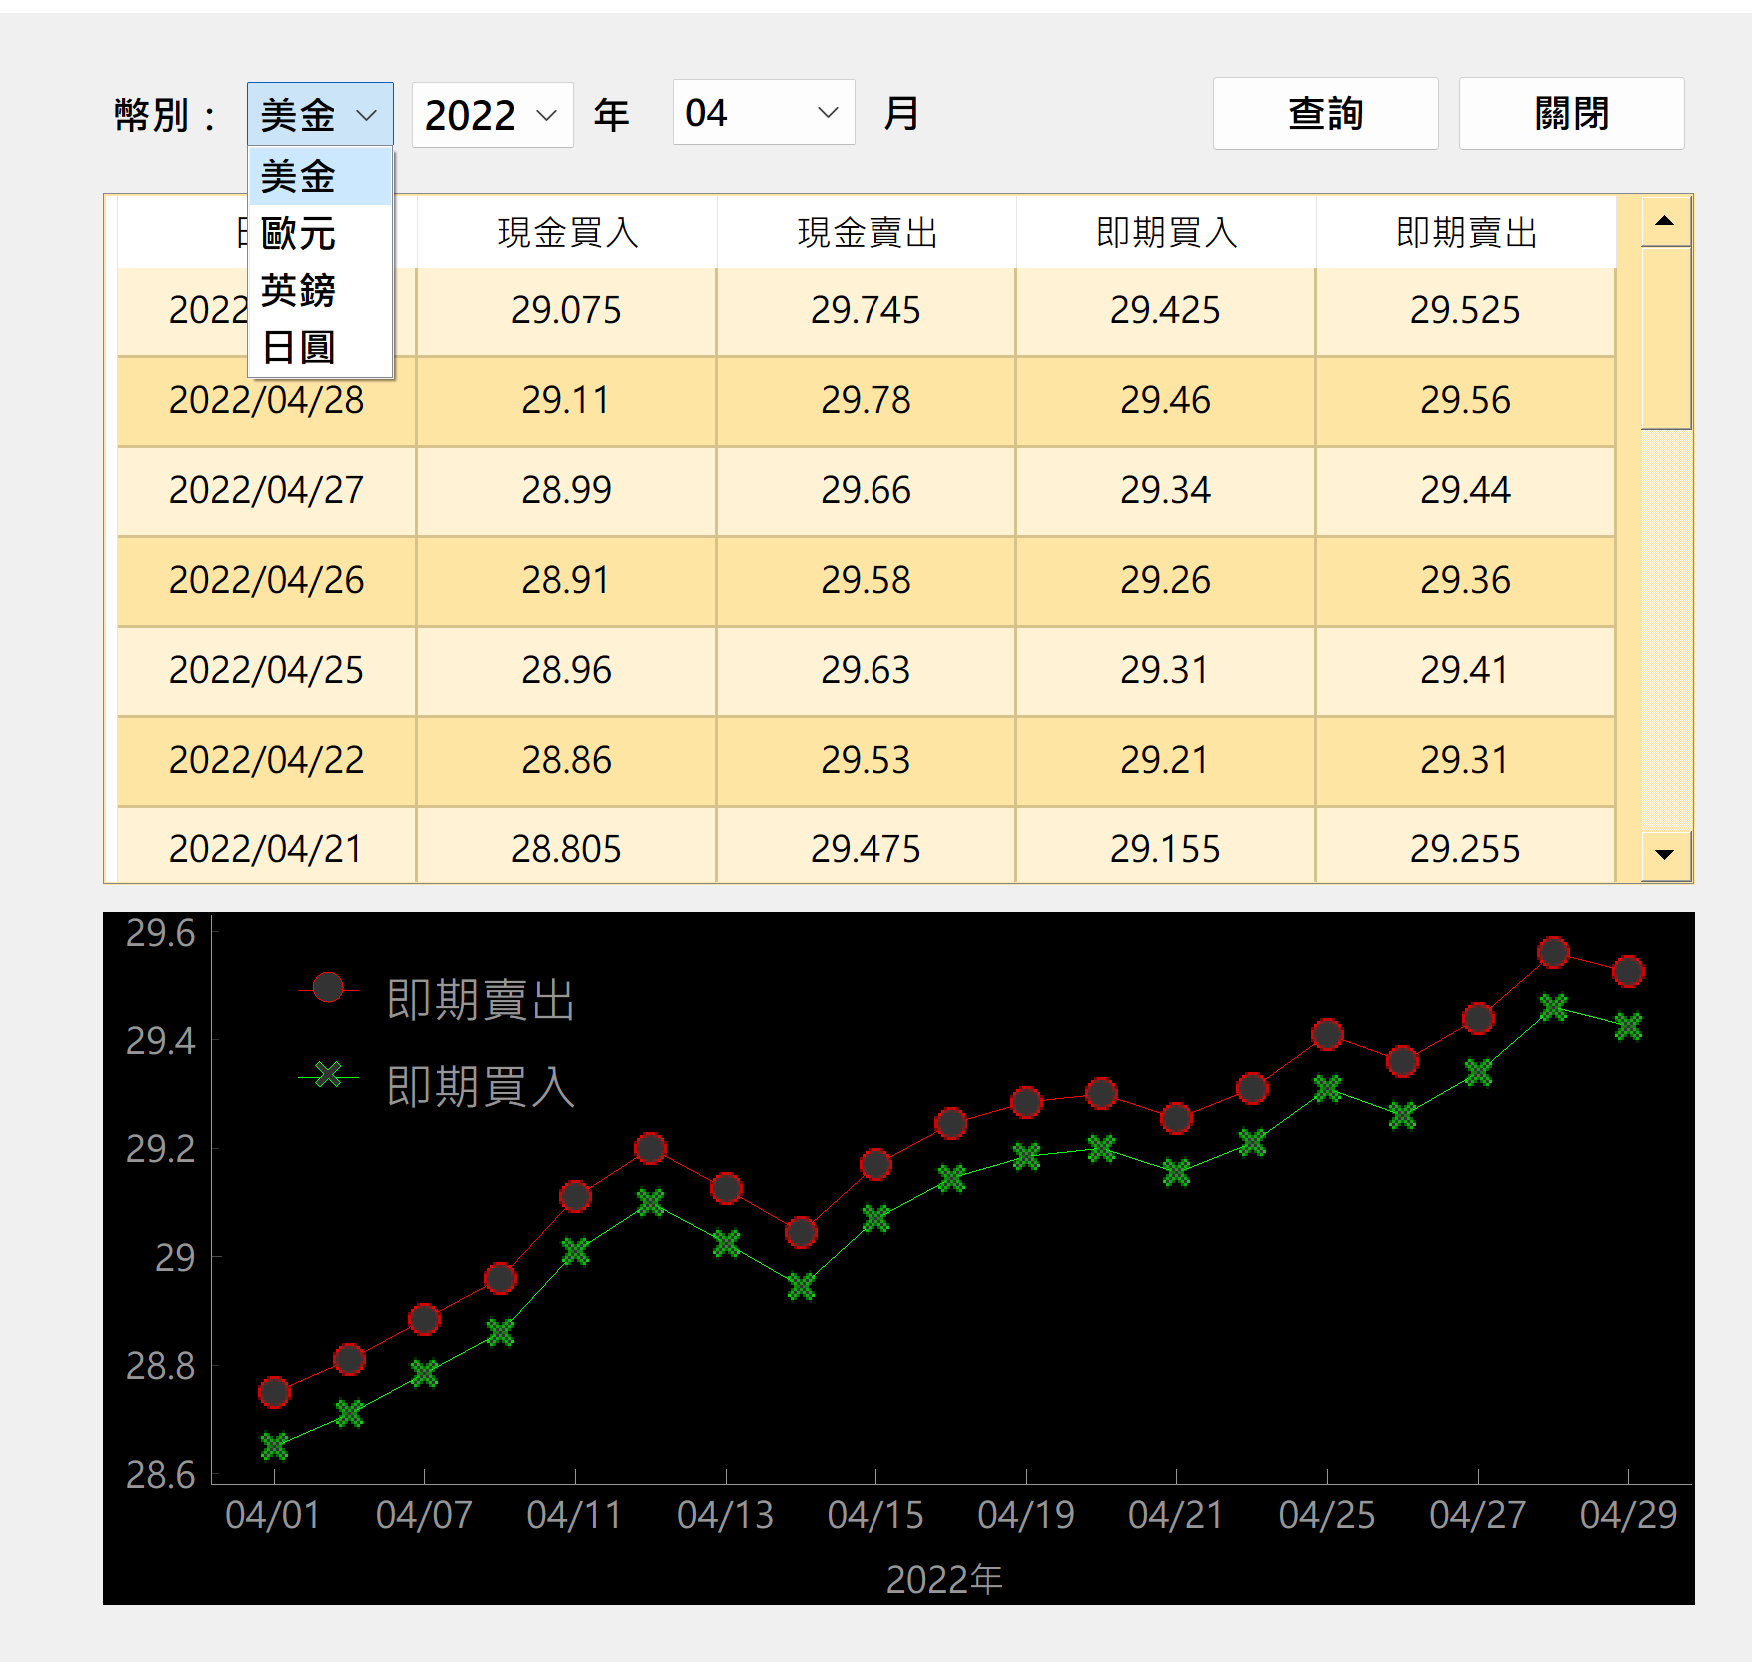1752x1662 pixels.
Task: Click the table scrollbar down arrow
Action: point(1664,854)
